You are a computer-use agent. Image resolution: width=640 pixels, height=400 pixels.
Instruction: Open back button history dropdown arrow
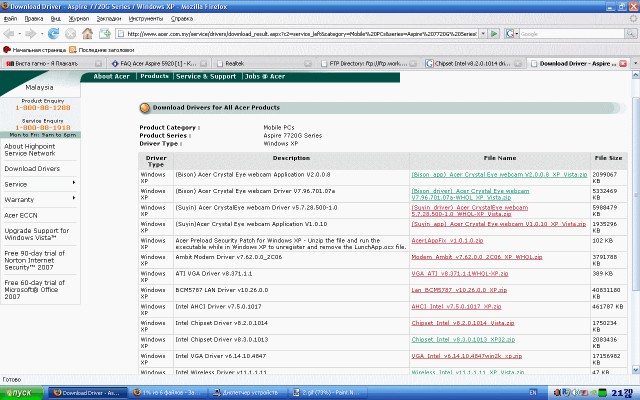coord(19,34)
